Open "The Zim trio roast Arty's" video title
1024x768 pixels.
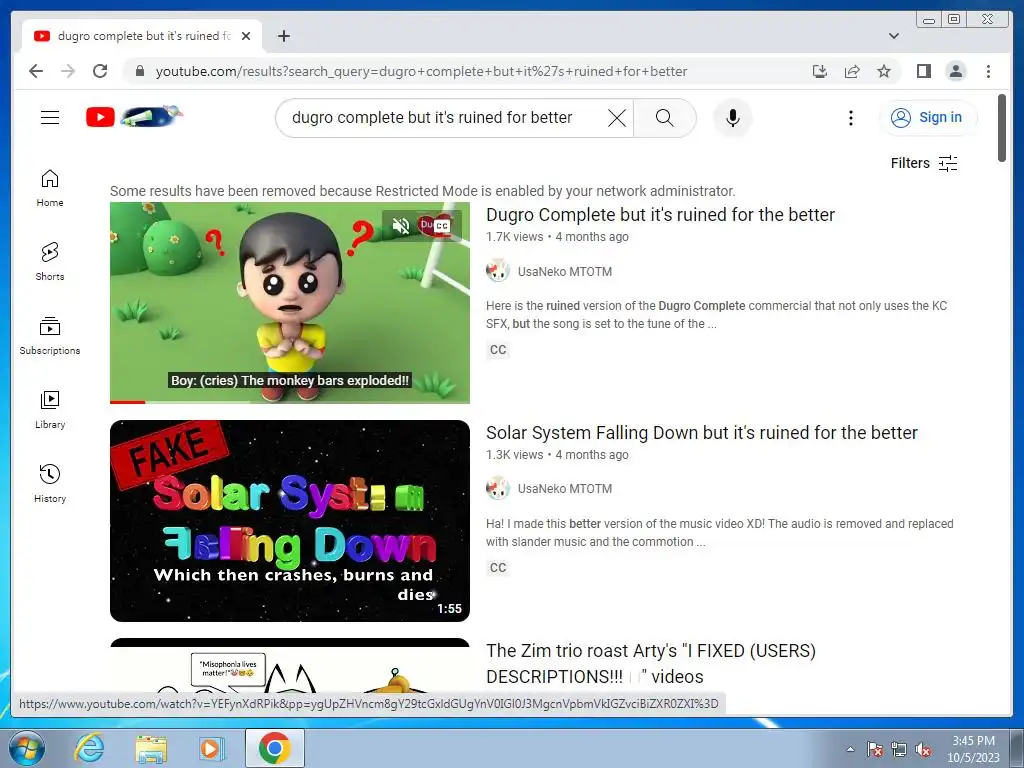click(650, 664)
